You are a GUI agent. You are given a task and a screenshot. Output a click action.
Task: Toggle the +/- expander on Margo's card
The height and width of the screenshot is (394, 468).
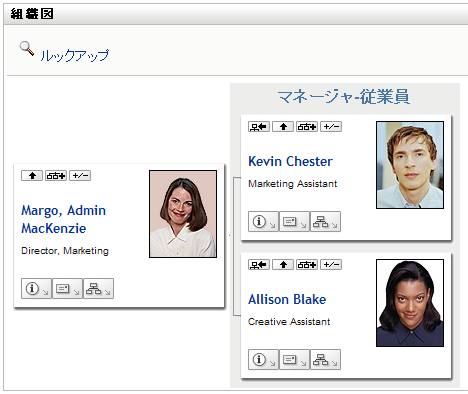[80, 176]
